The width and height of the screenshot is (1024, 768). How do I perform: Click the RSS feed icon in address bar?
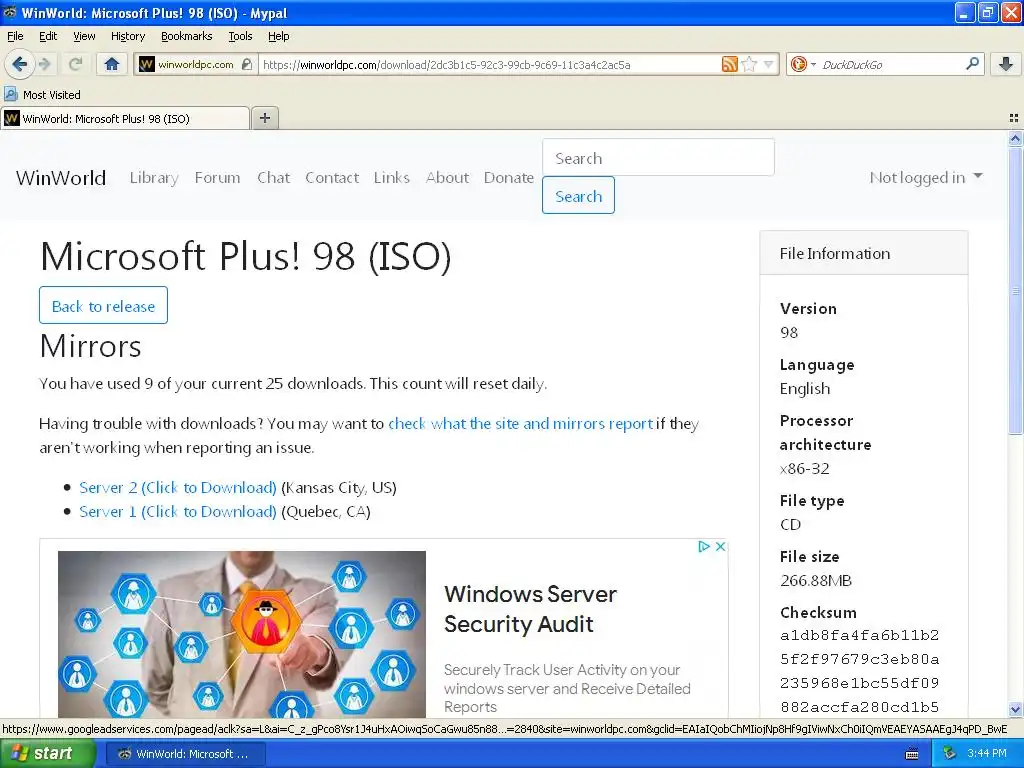pos(729,64)
